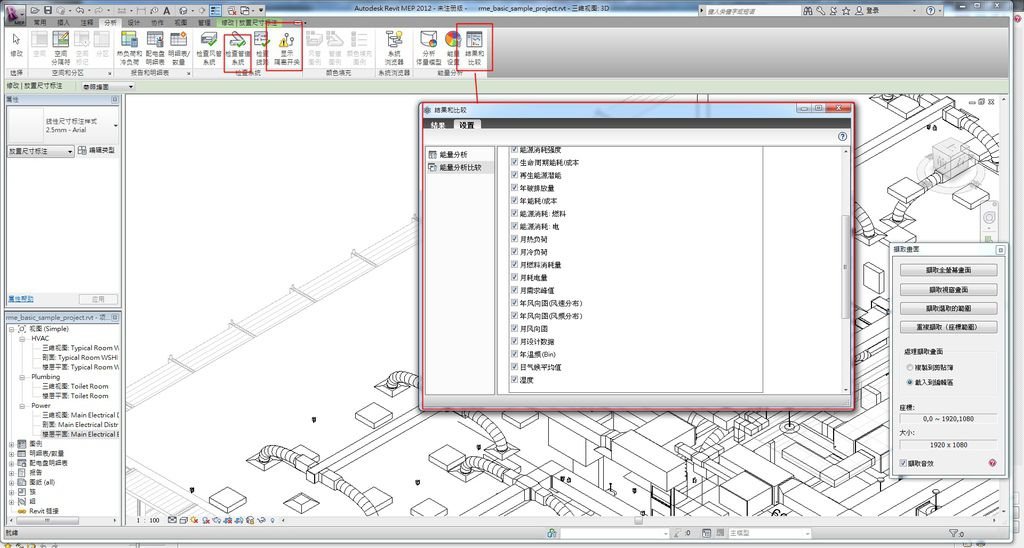1024x548 pixels.
Task: Collapse the Plumbing node in project browser
Action: point(22,377)
